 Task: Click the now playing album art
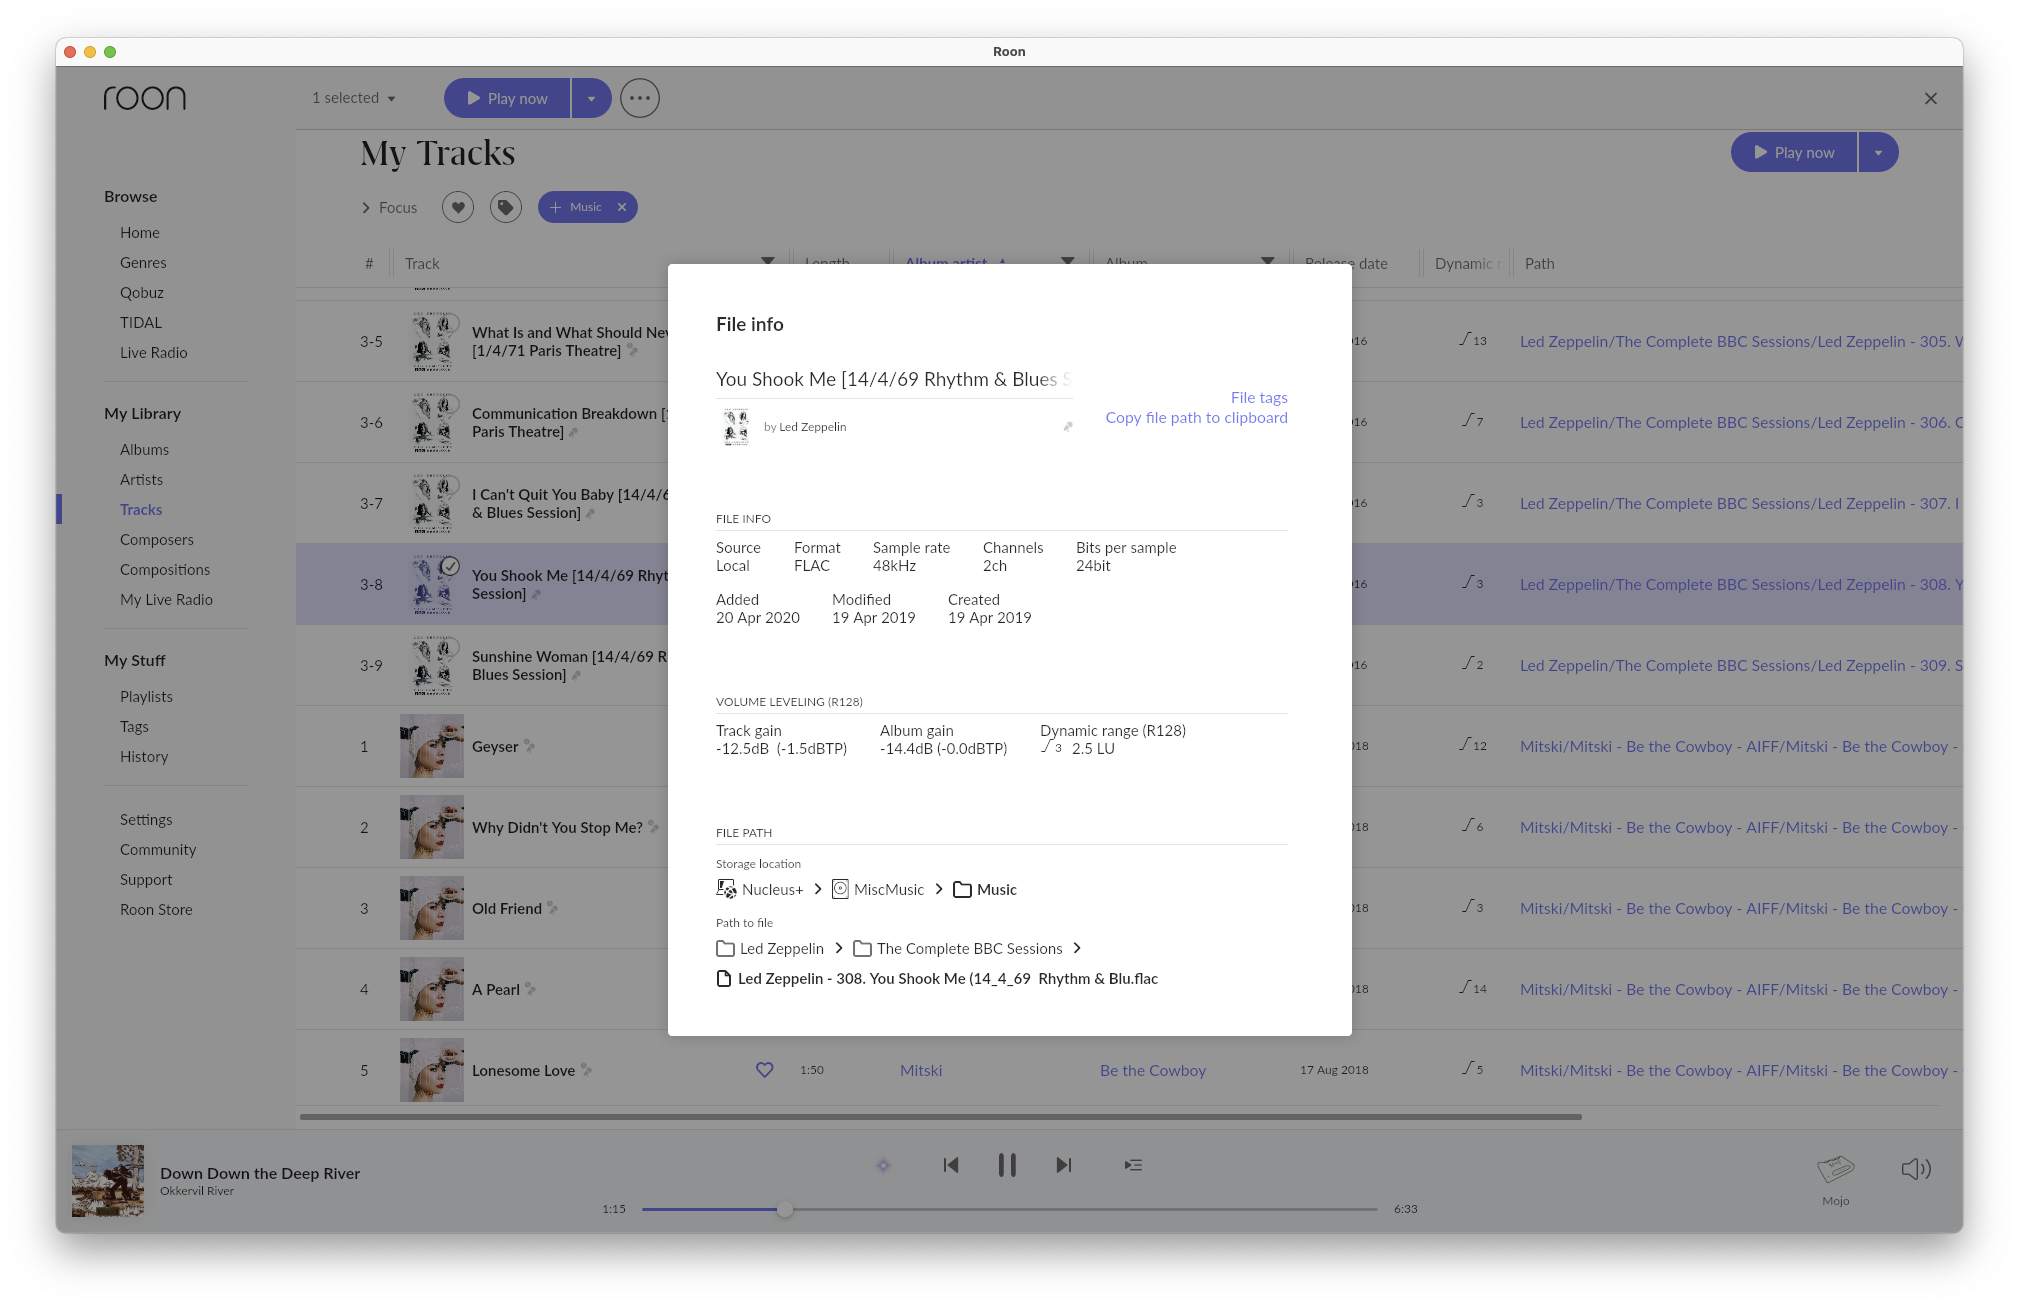click(x=108, y=1180)
